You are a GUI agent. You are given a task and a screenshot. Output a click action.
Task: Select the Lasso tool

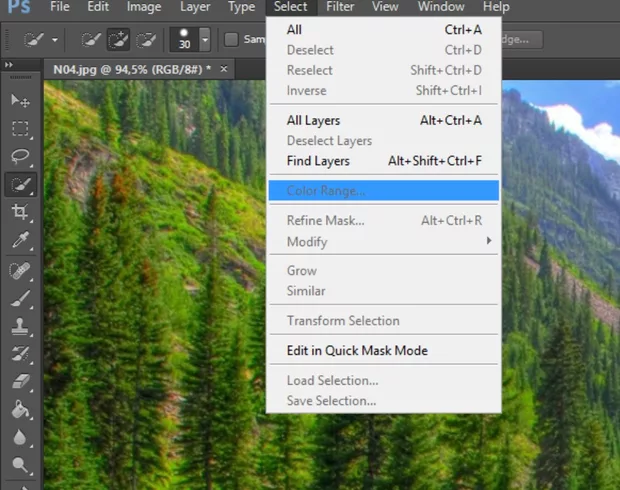20,157
